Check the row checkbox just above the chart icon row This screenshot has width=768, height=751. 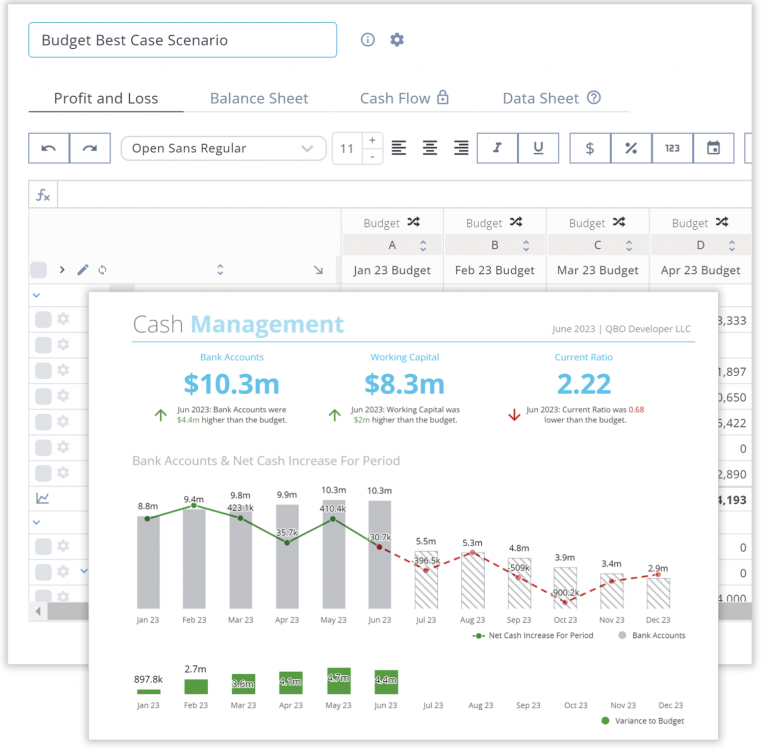(x=43, y=472)
